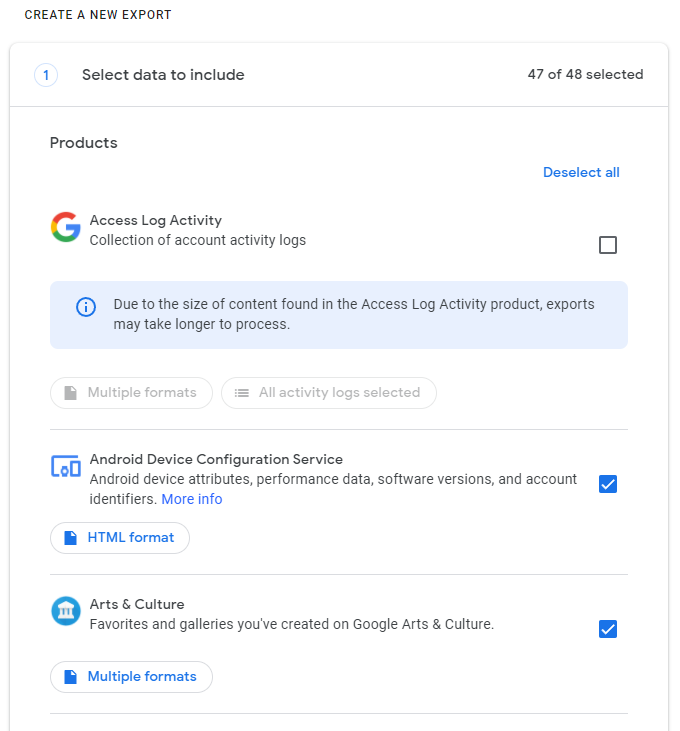Viewport: 680px width, 731px height.
Task: Open Multiple formats options for Arts & Culture
Action: 131,677
